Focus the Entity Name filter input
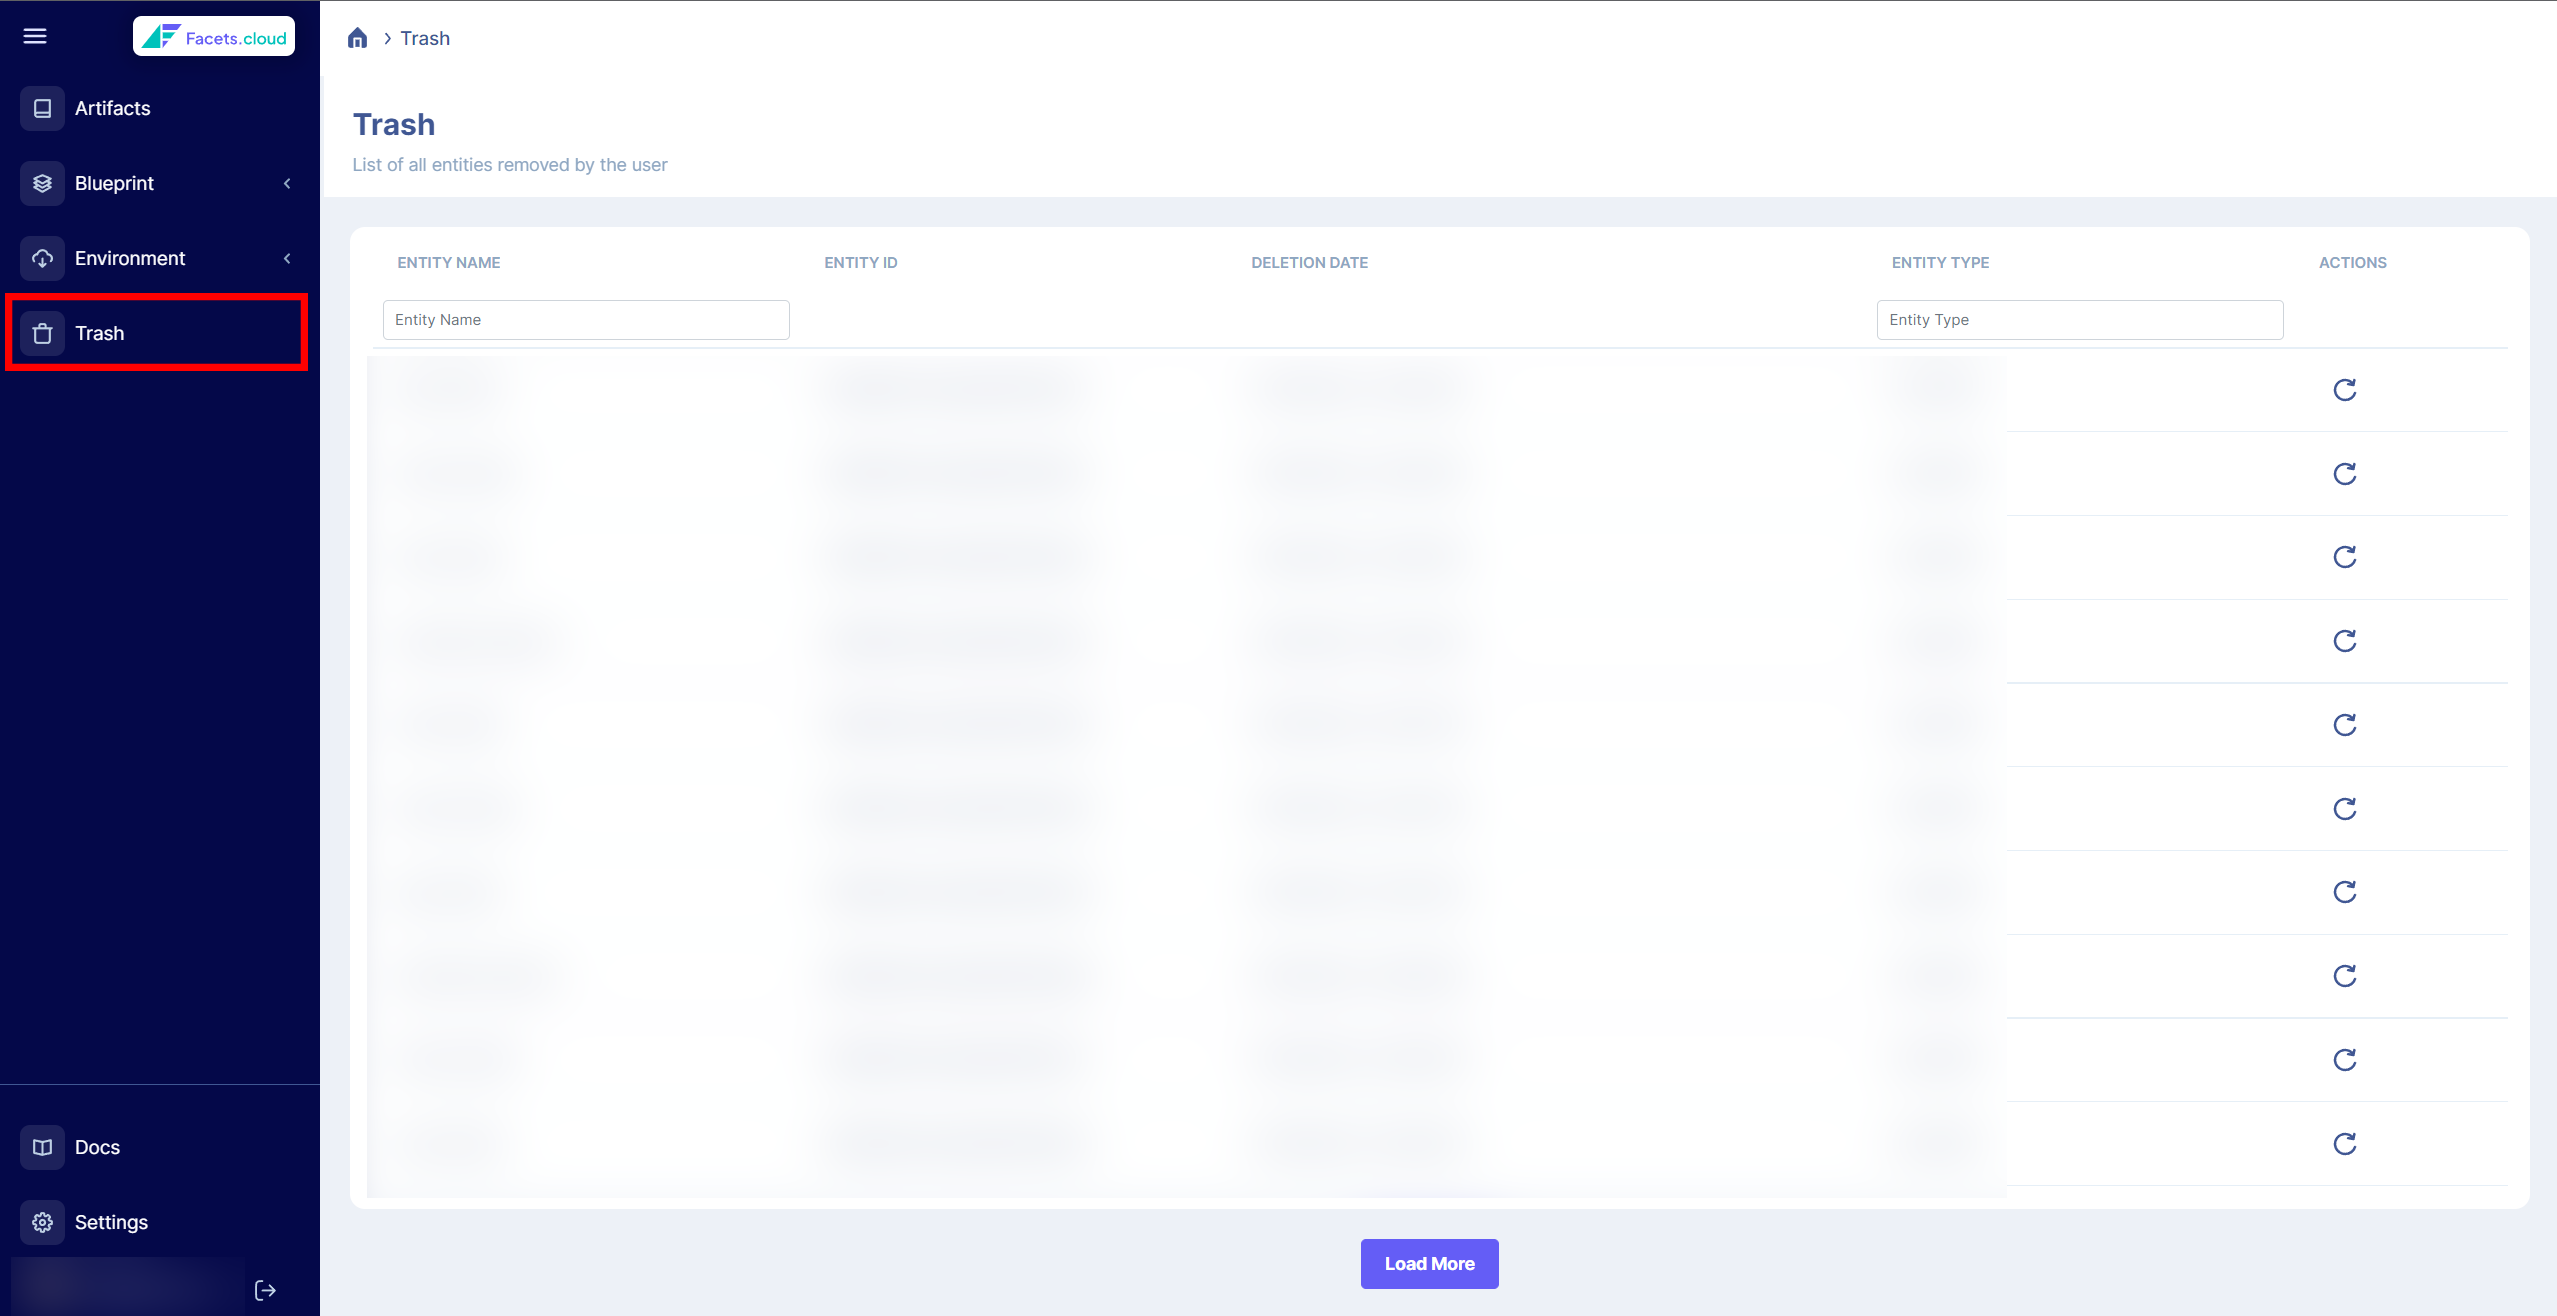The height and width of the screenshot is (1316, 2557). pos(586,320)
